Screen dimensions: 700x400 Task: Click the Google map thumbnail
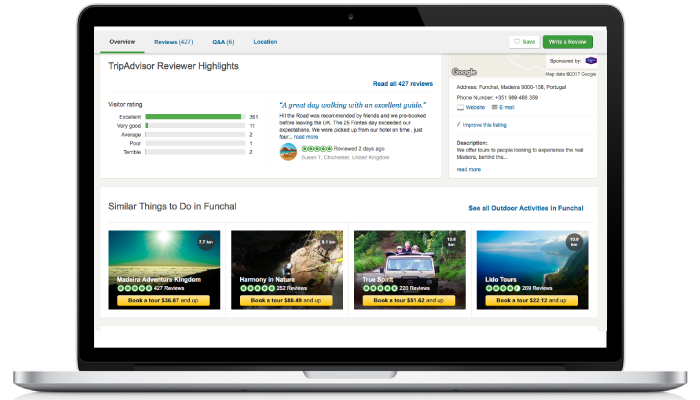[x=498, y=66]
